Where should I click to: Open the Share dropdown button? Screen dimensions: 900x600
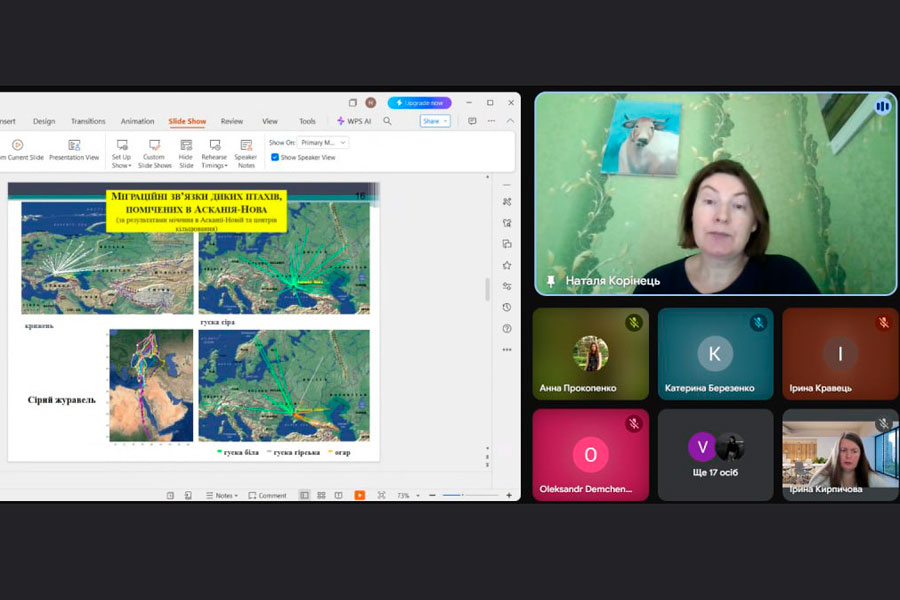(x=435, y=121)
